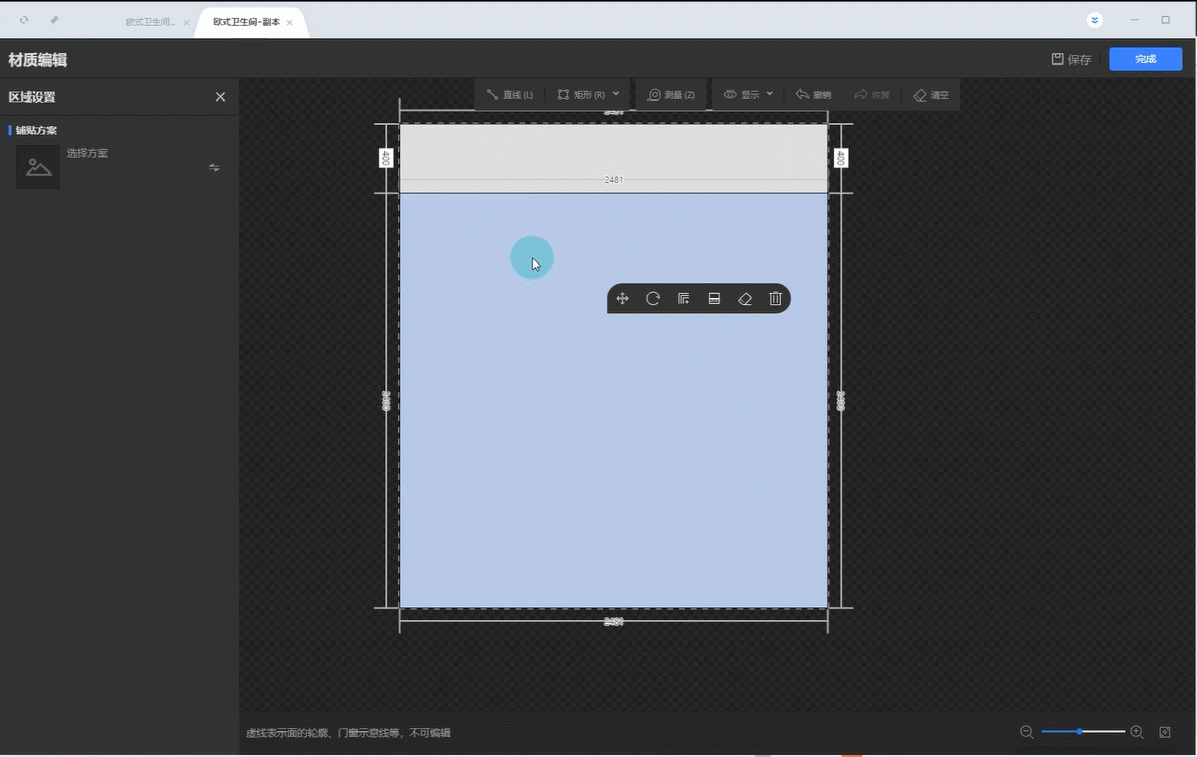Image resolution: width=1197 pixels, height=757 pixels.
Task: Click the swap arrows icon beside 选择方案
Action: point(214,167)
